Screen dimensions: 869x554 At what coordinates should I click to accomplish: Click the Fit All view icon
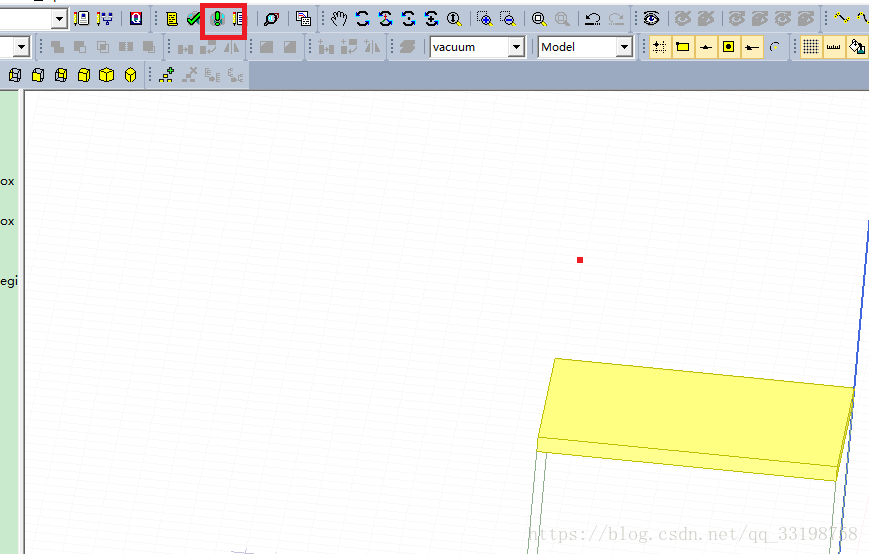(x=539, y=19)
